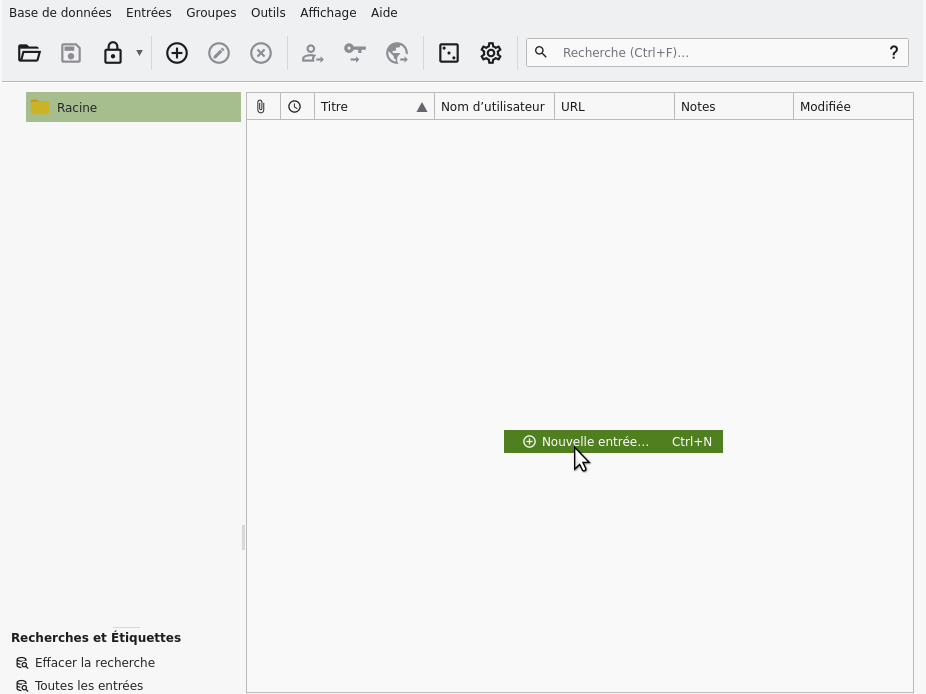Copy username using the person icon

313,53
